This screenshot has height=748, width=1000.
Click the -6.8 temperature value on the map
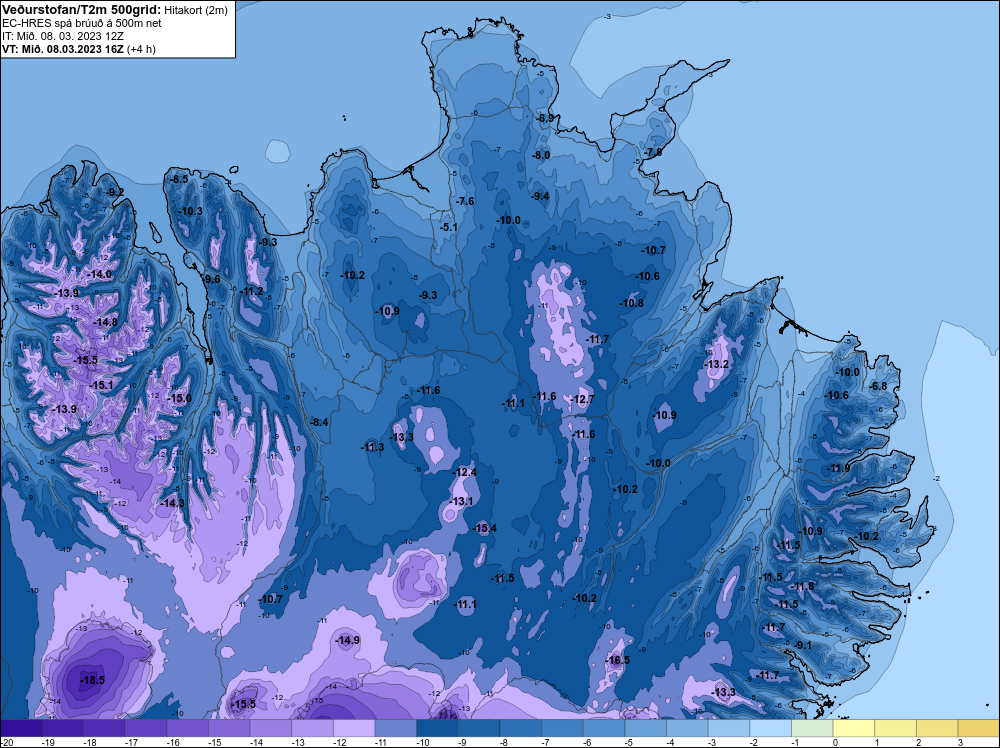click(x=878, y=386)
